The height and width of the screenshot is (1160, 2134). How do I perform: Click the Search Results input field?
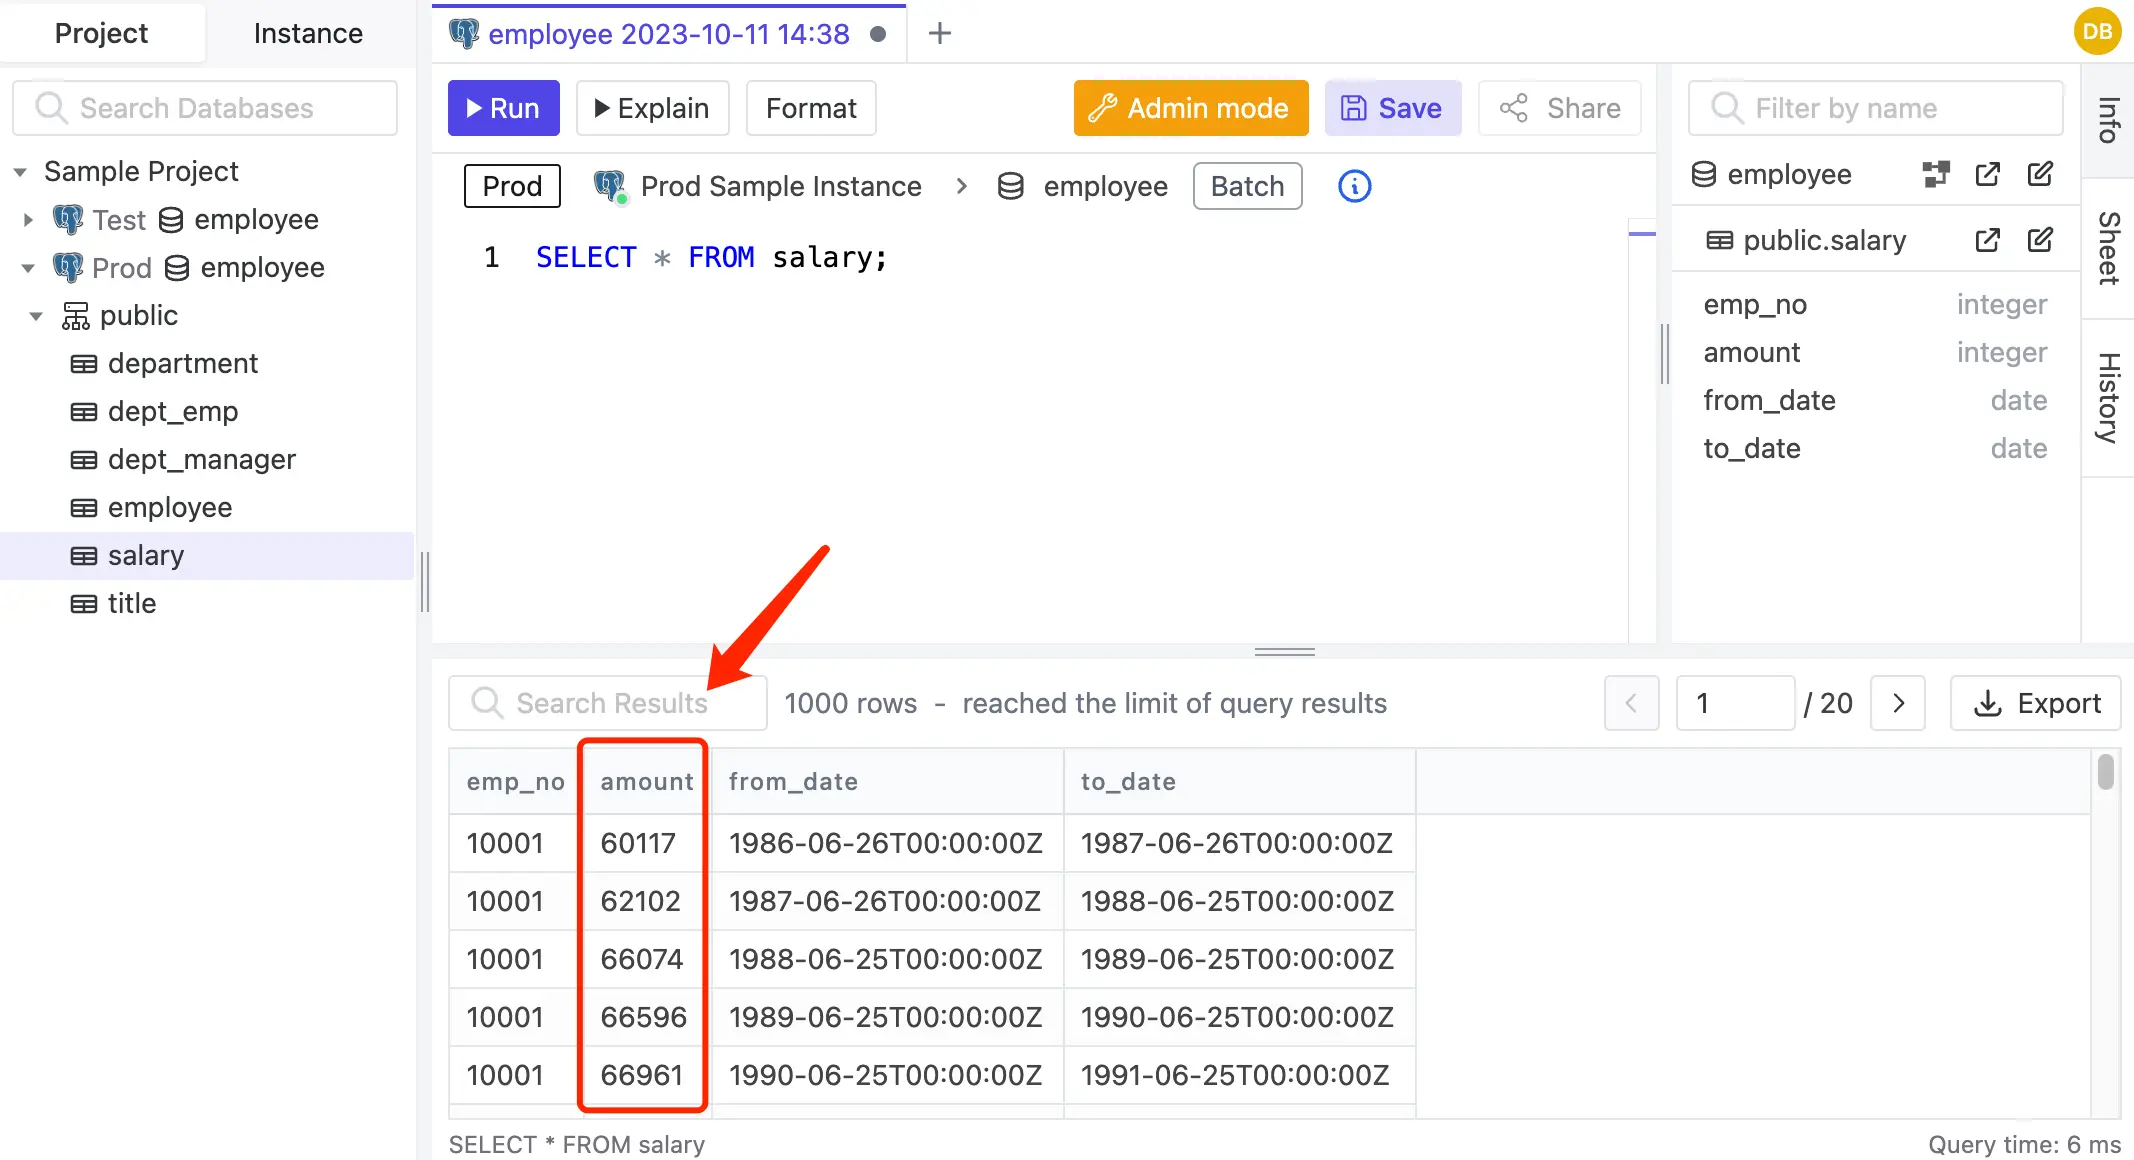(x=610, y=703)
